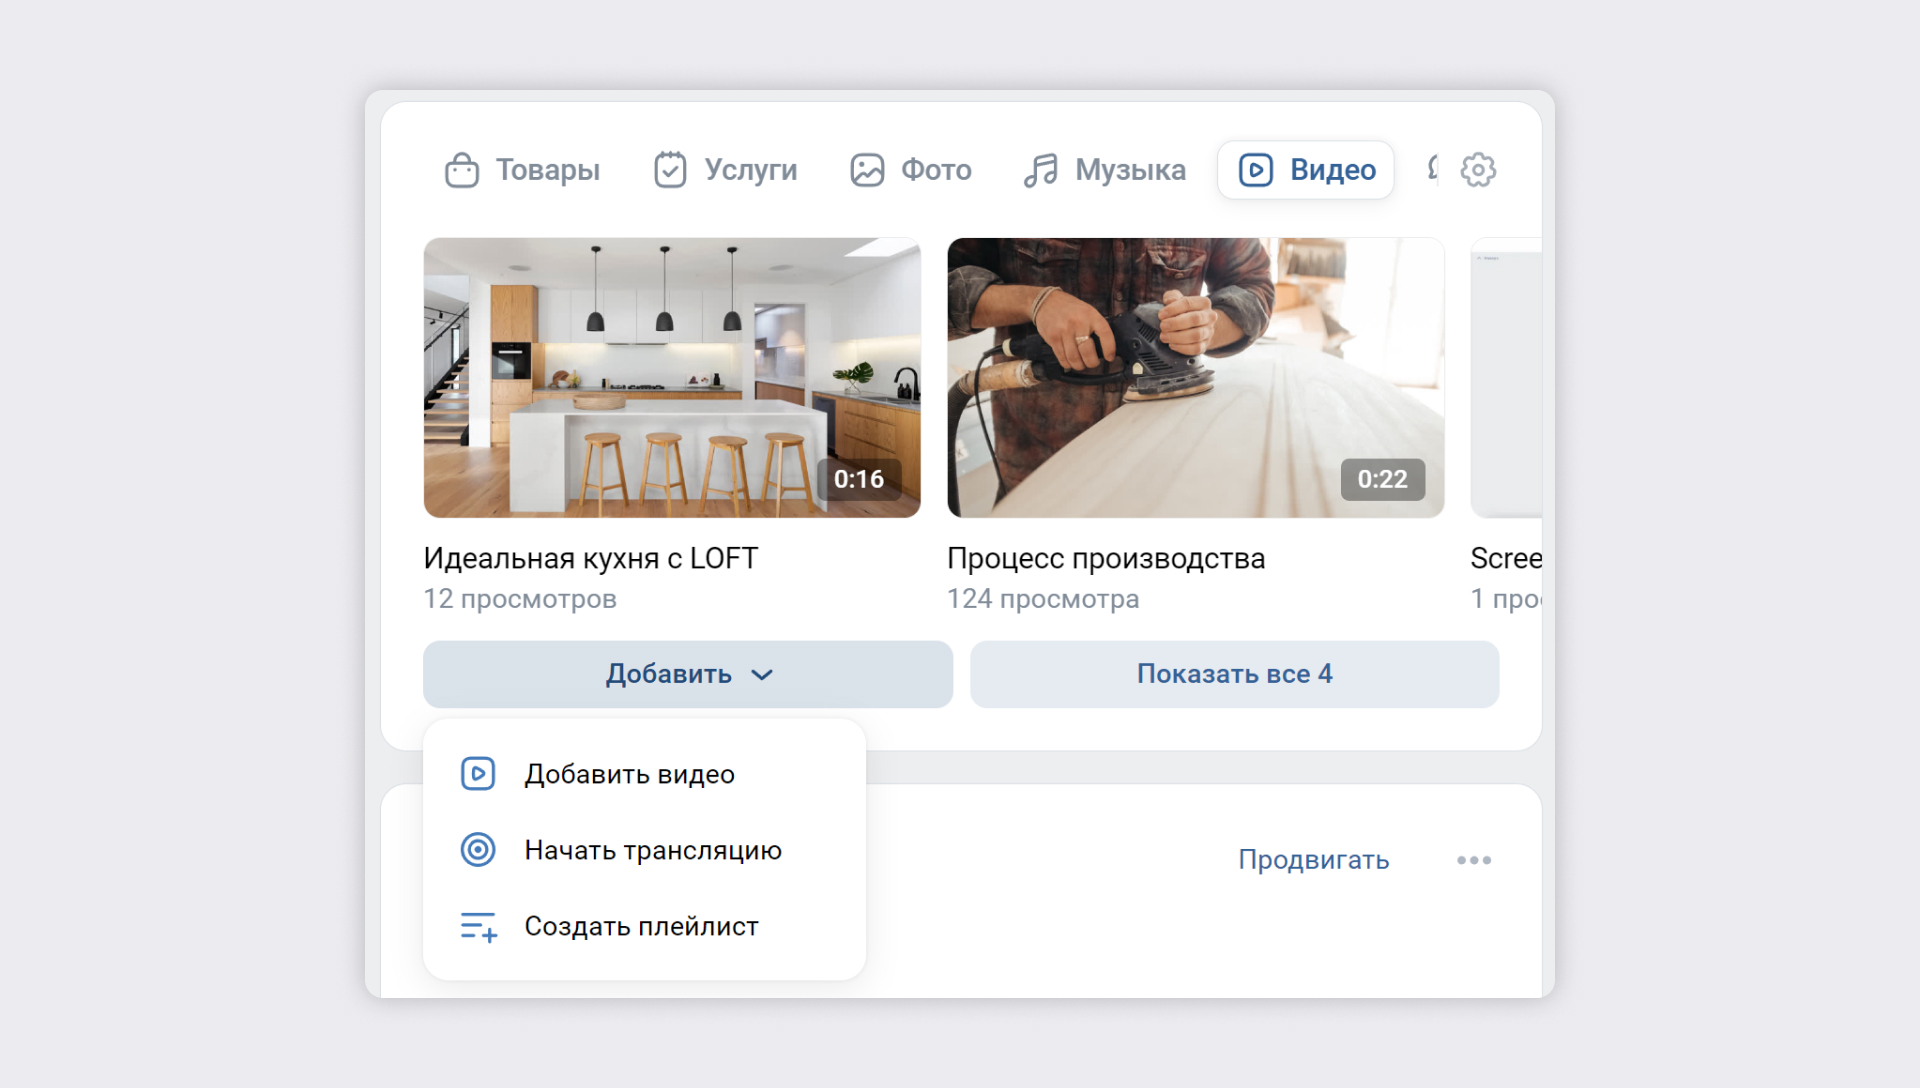Open section settings via the gear icon
This screenshot has width=1920, height=1088.
click(x=1478, y=170)
